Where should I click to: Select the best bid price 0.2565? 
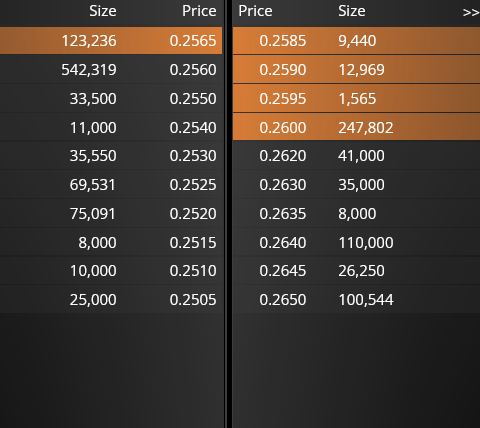click(193, 41)
